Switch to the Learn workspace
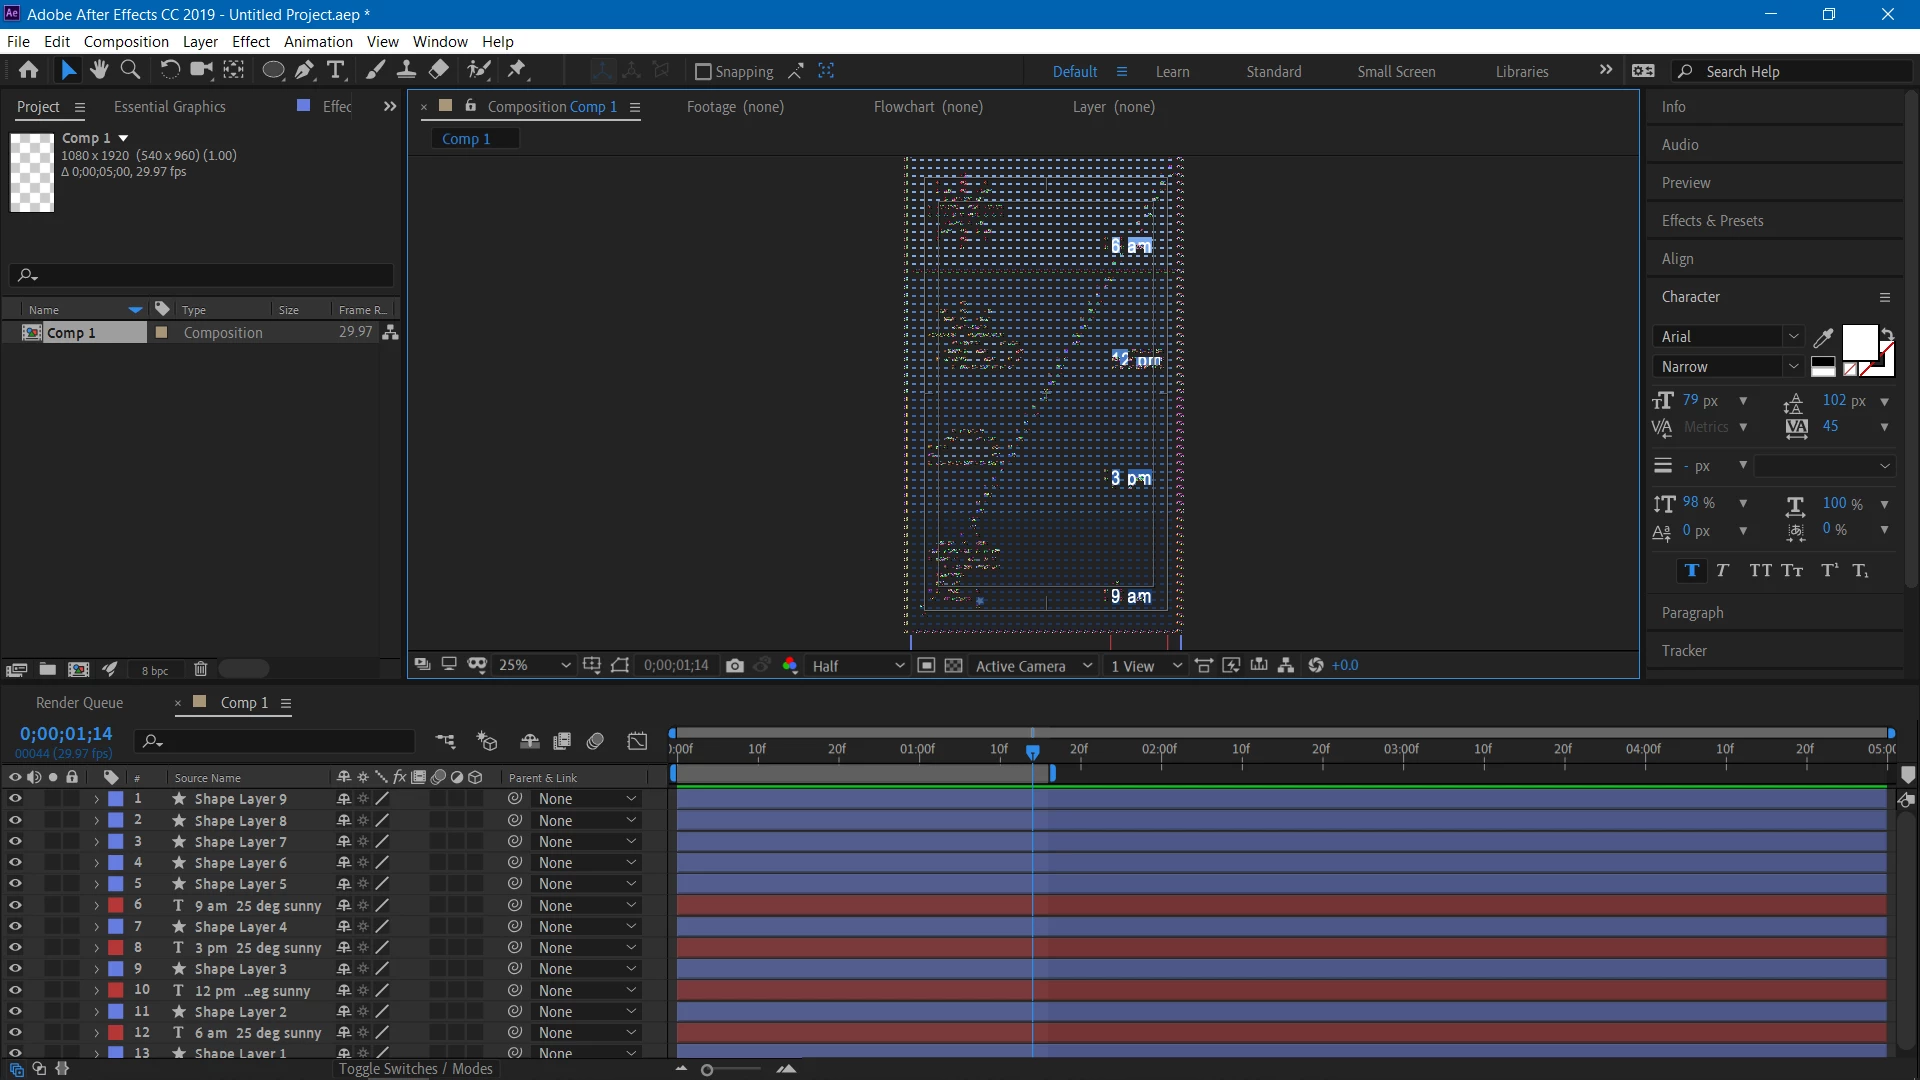 pos(1172,72)
